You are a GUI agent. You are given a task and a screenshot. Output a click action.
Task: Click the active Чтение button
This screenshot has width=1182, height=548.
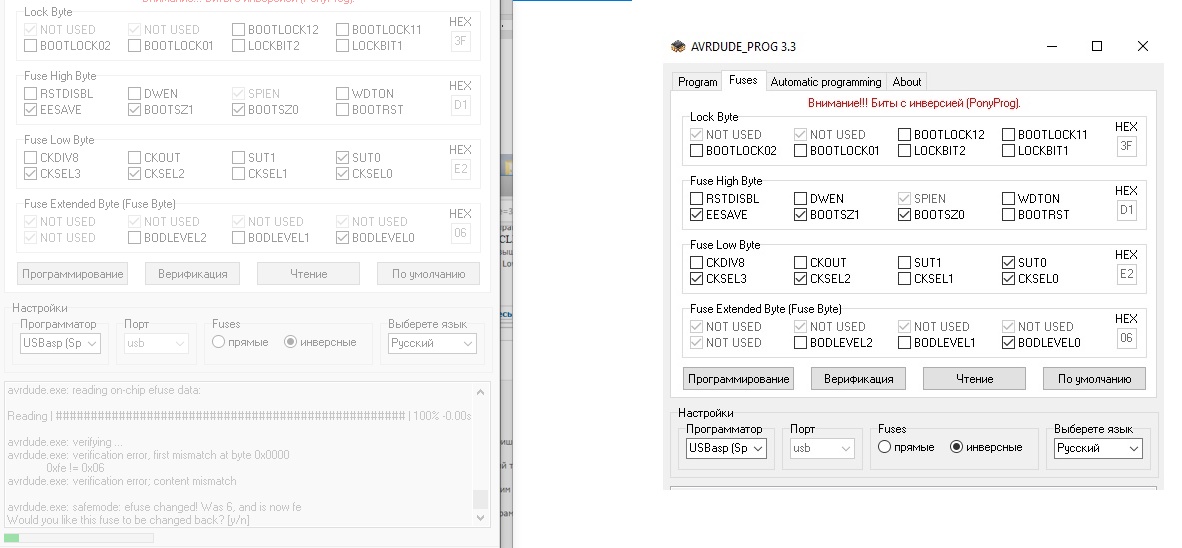click(x=974, y=379)
